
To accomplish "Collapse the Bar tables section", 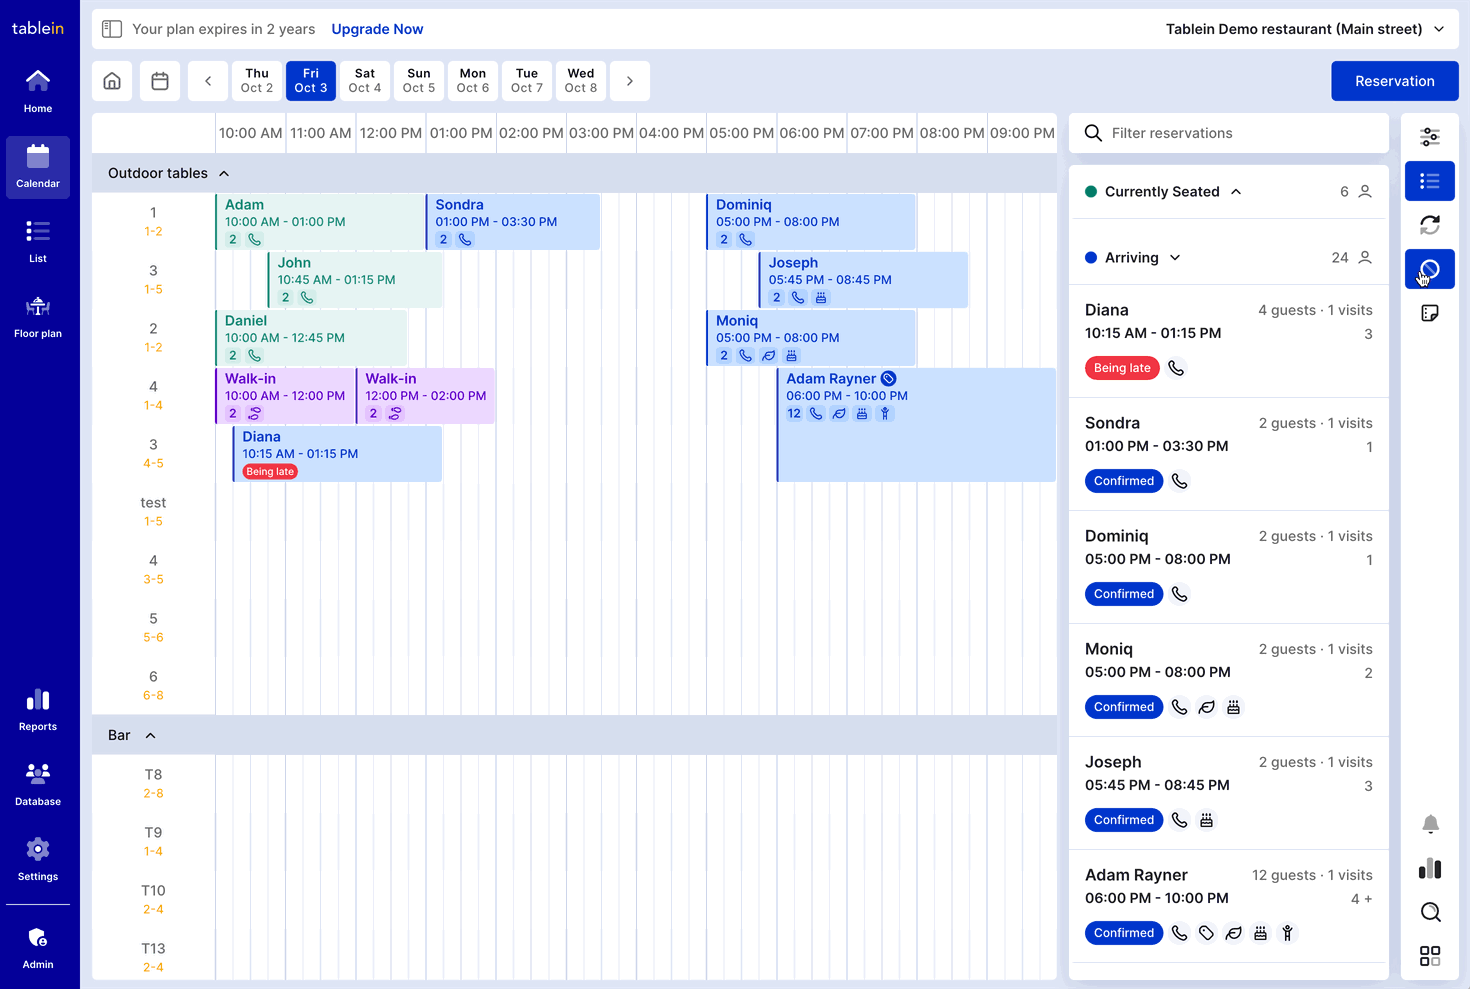I will coord(151,735).
